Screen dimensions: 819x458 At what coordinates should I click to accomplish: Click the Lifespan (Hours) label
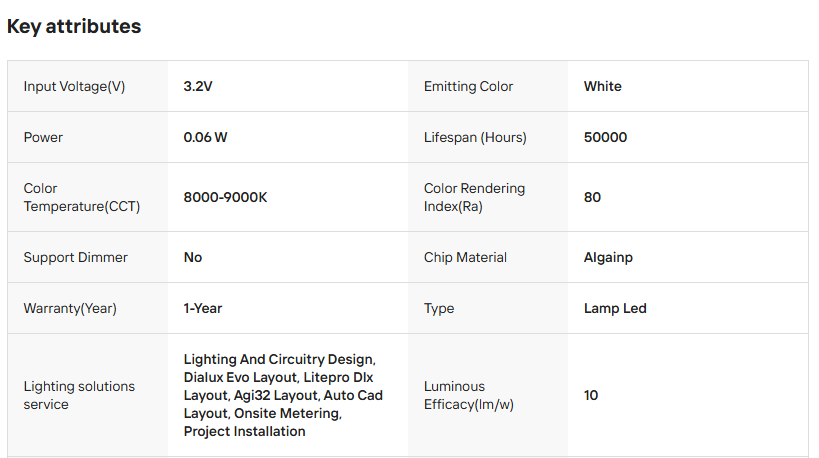[475, 137]
